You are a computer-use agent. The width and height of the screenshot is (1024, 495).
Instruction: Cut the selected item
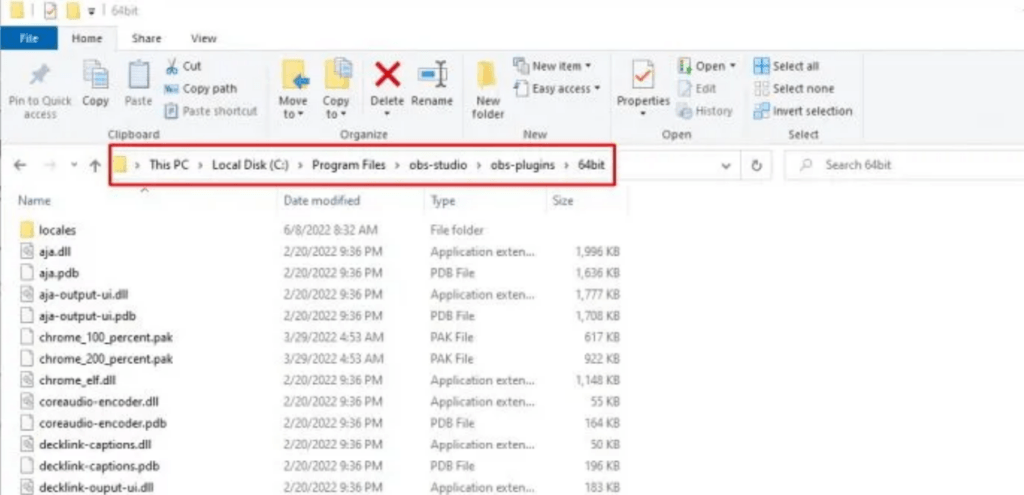184,66
